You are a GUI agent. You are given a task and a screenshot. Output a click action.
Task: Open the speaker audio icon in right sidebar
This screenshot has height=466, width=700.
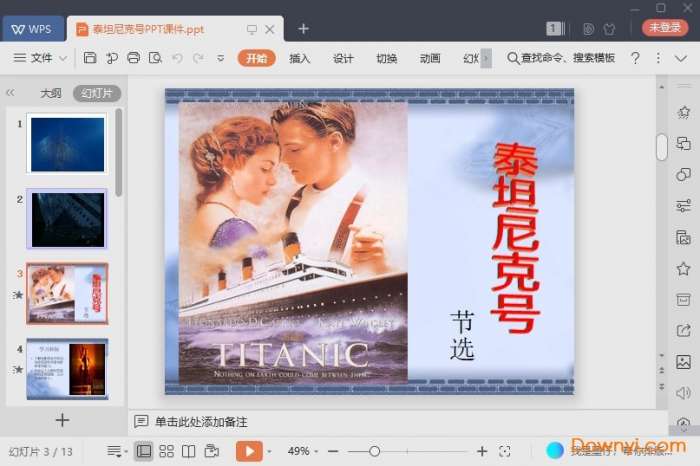(683, 393)
